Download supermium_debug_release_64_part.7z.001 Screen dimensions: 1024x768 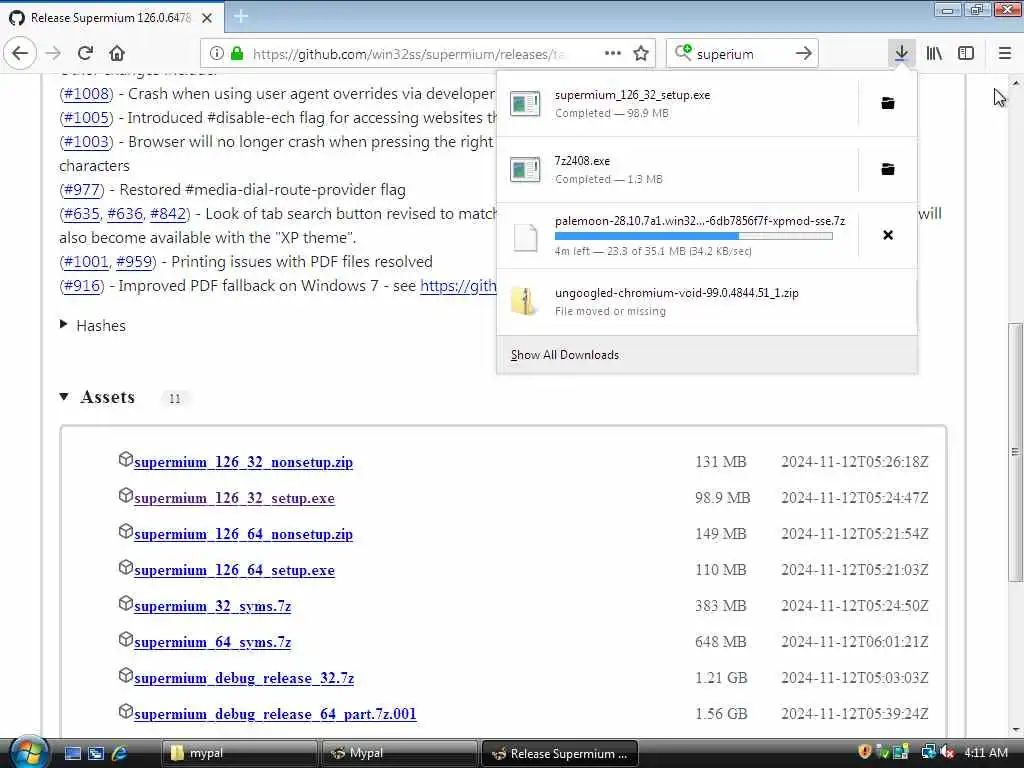(x=275, y=714)
